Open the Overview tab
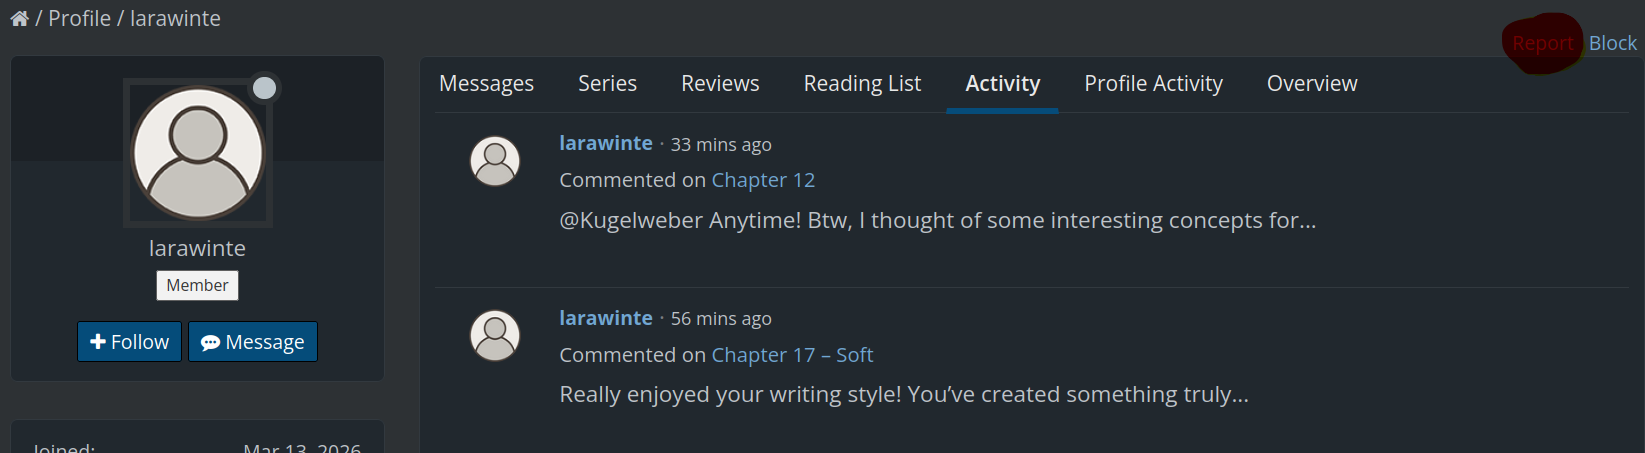1645x453 pixels. coord(1312,84)
